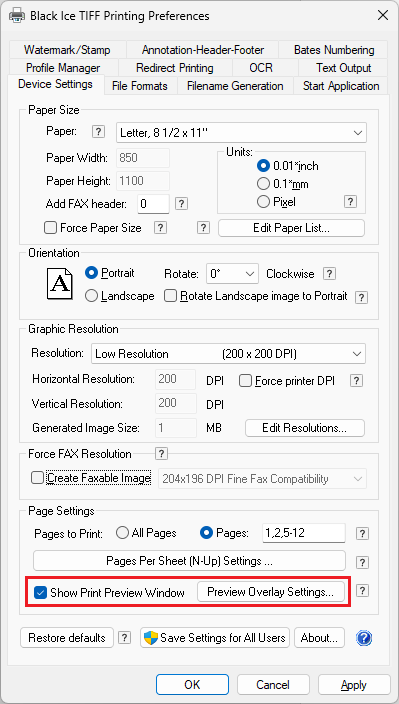This screenshot has width=399, height=704.
Task: Click Restore defaults button
Action: (x=67, y=638)
